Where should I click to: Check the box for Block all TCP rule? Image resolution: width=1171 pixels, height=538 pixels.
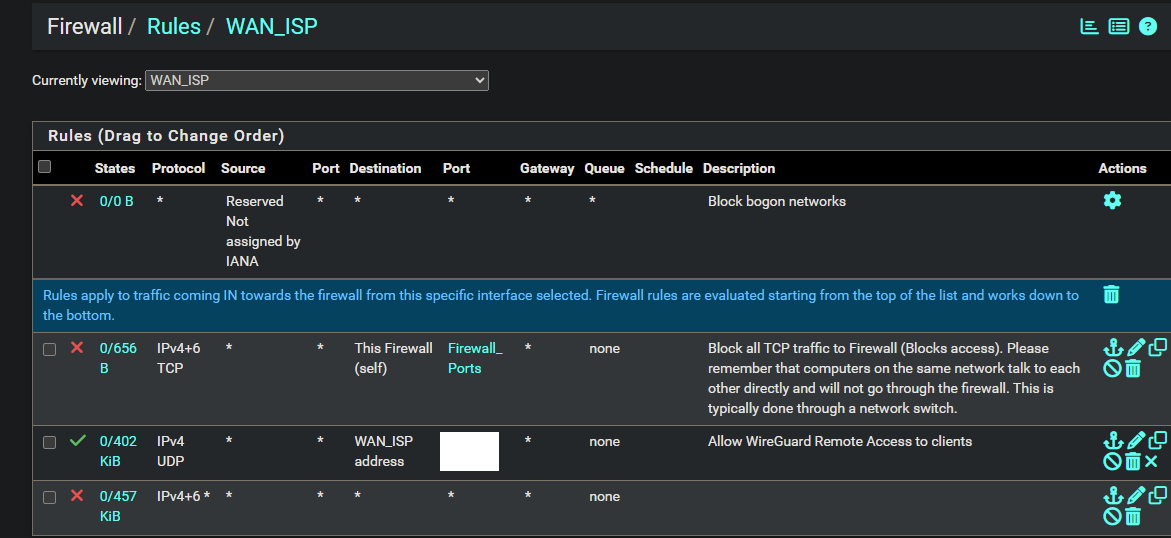coord(49,349)
